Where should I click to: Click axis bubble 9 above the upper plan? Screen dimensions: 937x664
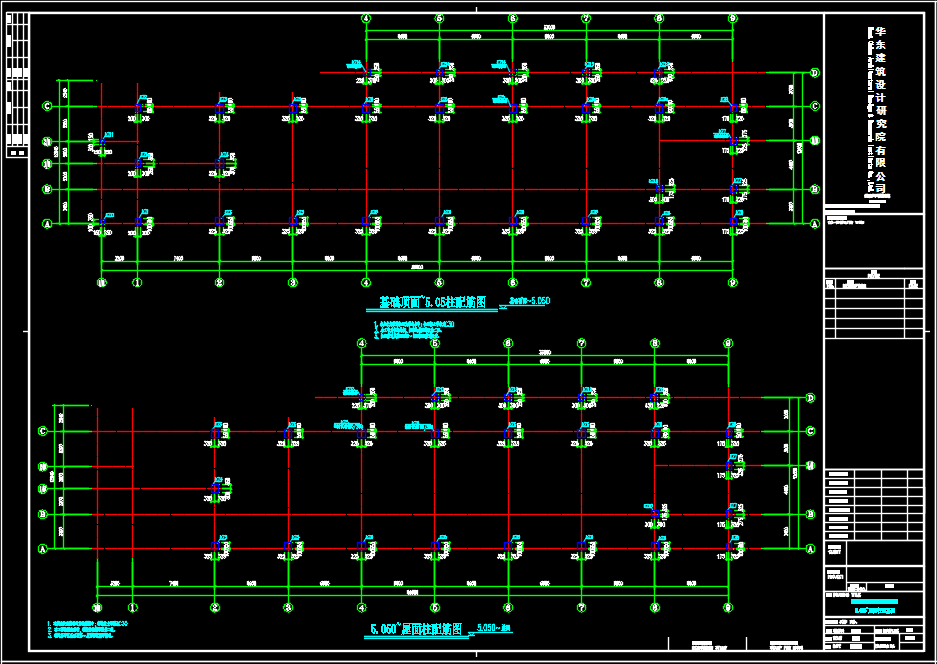pos(733,18)
